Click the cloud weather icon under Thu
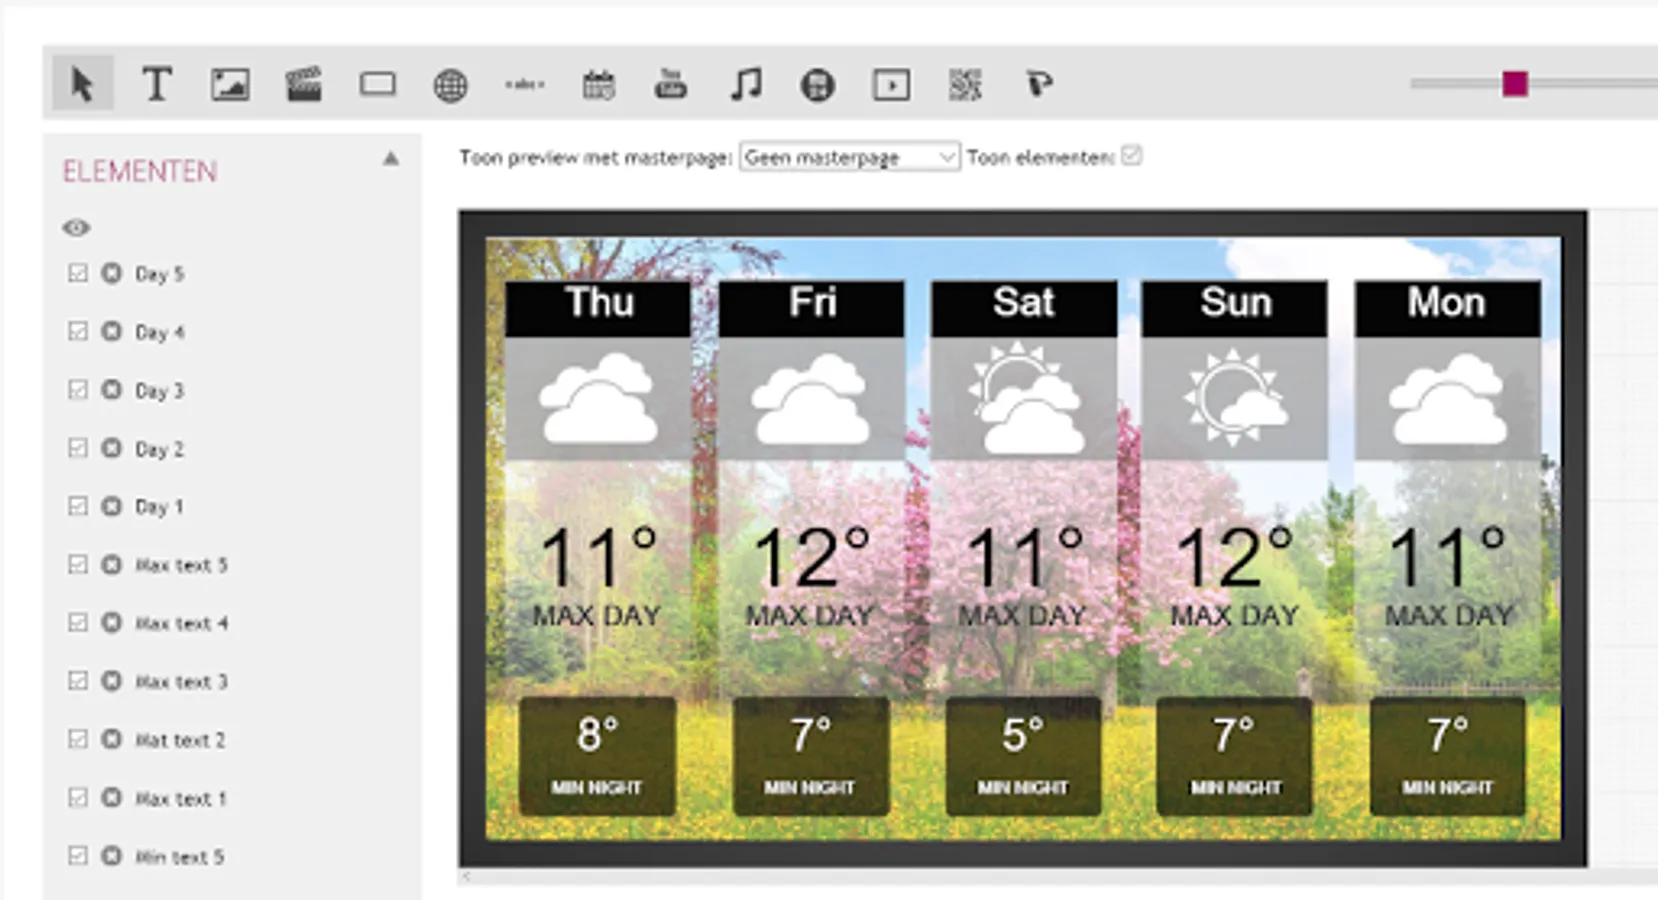1658x900 pixels. (598, 399)
